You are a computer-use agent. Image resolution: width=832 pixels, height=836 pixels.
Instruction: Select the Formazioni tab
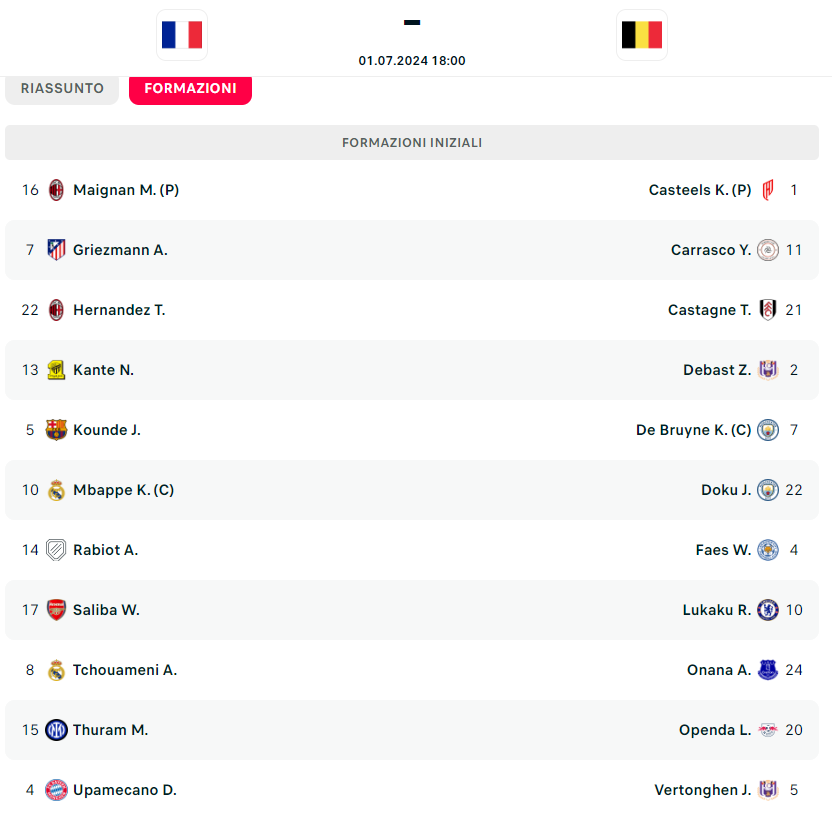click(x=190, y=88)
